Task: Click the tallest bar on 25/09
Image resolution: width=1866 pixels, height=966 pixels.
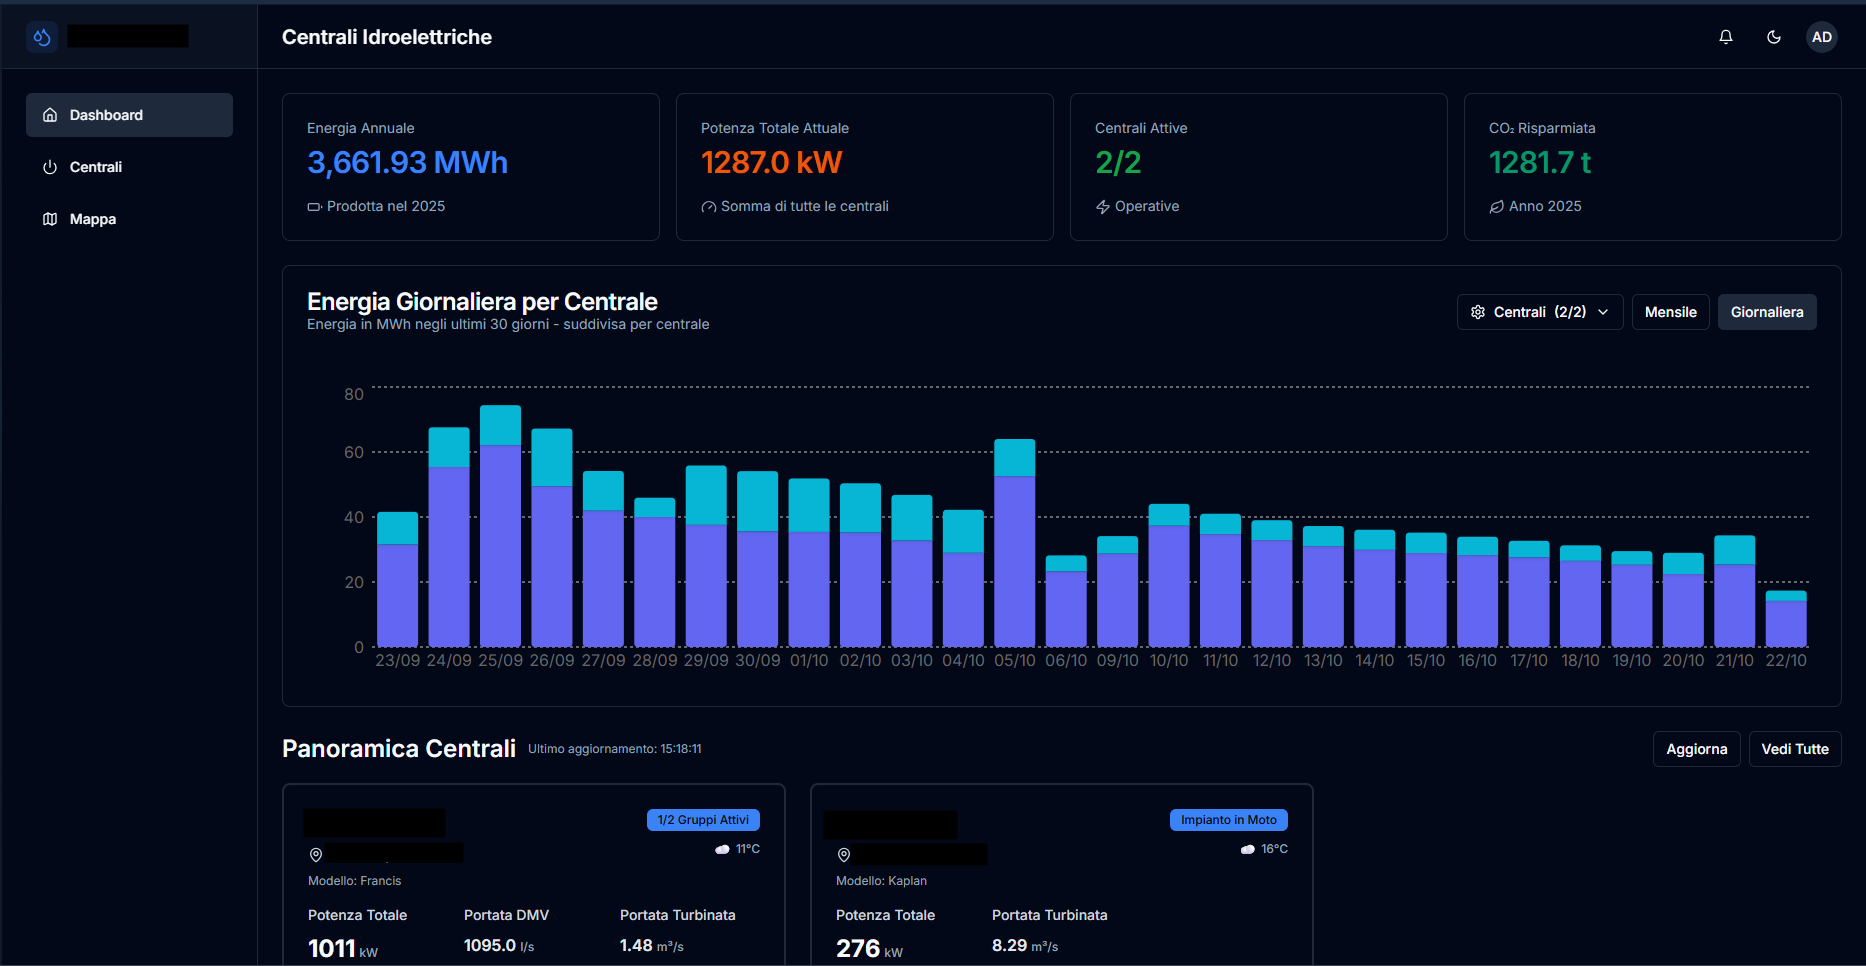Action: 500,520
